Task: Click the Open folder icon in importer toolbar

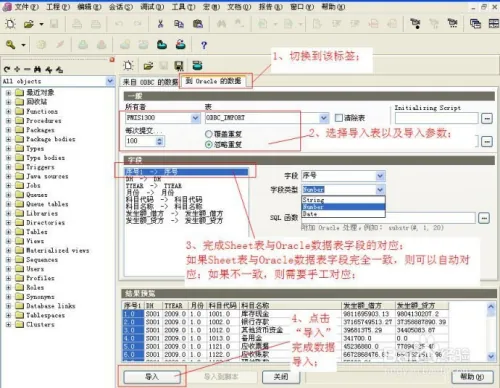Action: pyautogui.click(x=148, y=66)
